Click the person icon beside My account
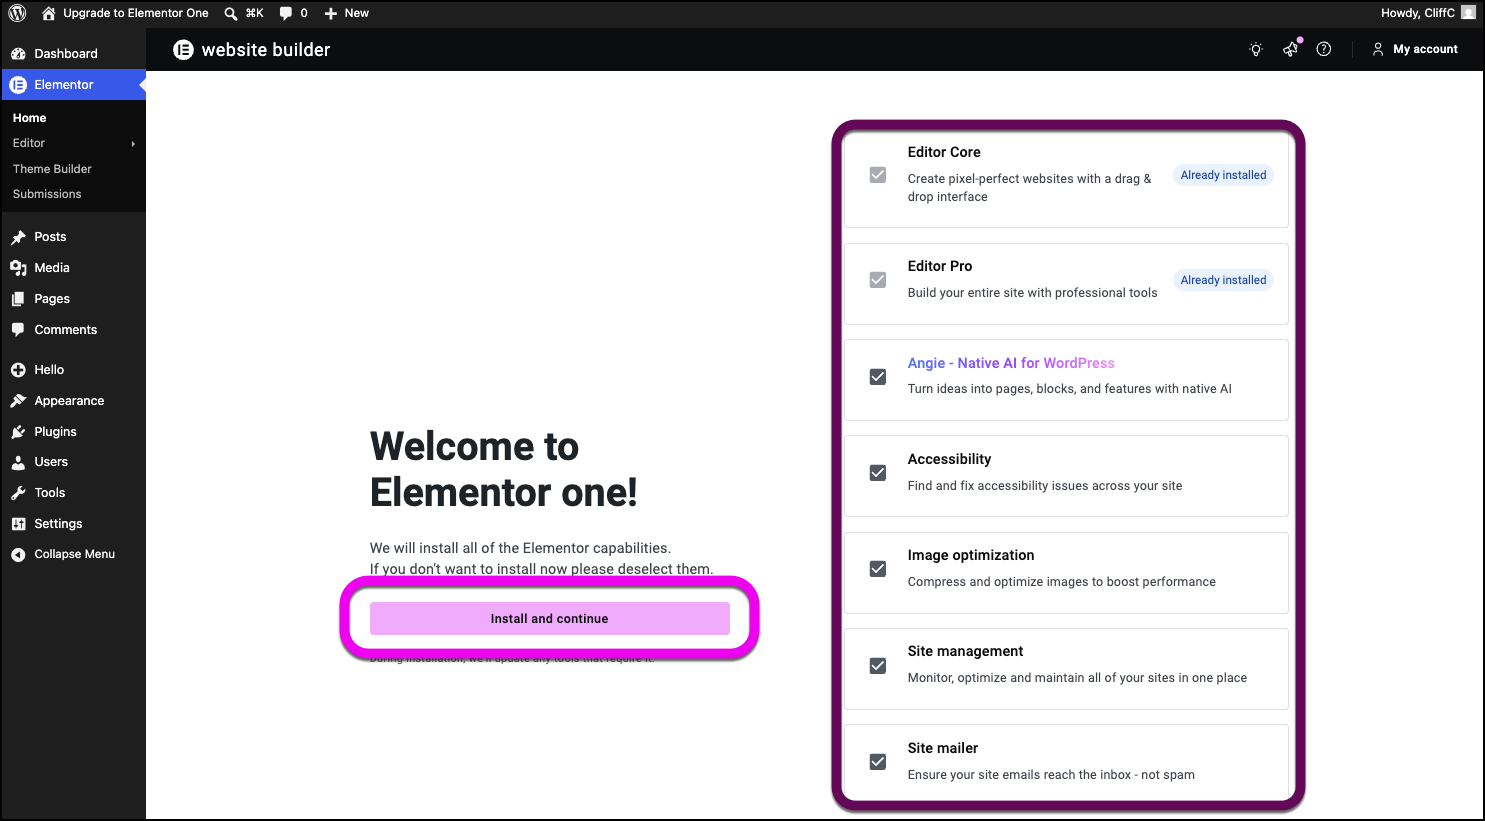The width and height of the screenshot is (1485, 821). click(x=1378, y=49)
